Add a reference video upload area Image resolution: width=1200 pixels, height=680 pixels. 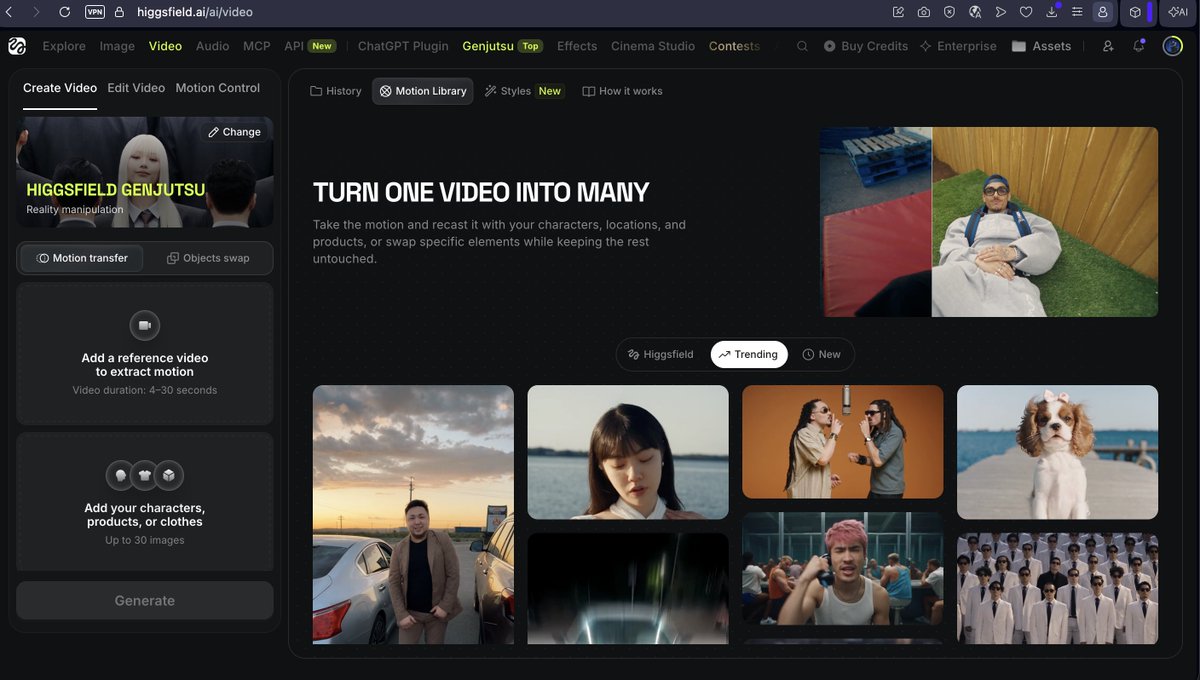coord(145,354)
